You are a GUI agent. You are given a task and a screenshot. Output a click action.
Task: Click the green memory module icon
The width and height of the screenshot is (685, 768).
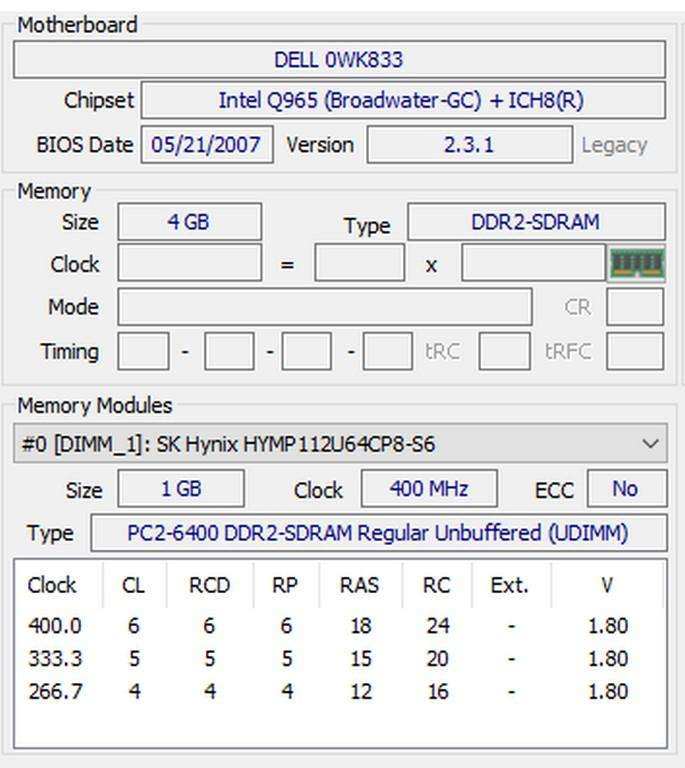tap(637, 264)
